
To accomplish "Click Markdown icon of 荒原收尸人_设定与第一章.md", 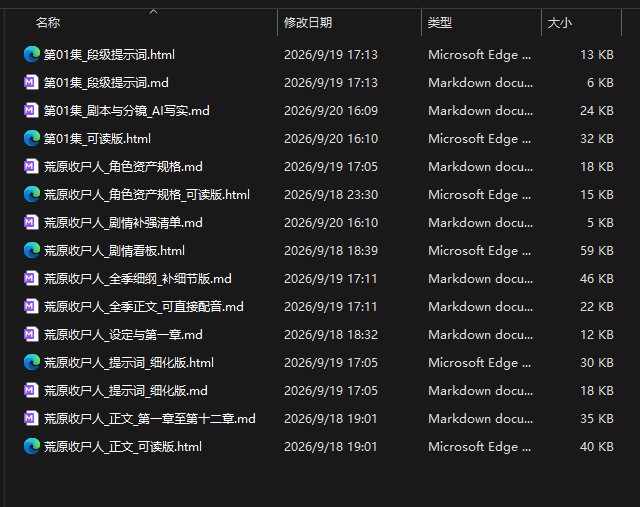I will (x=31, y=334).
